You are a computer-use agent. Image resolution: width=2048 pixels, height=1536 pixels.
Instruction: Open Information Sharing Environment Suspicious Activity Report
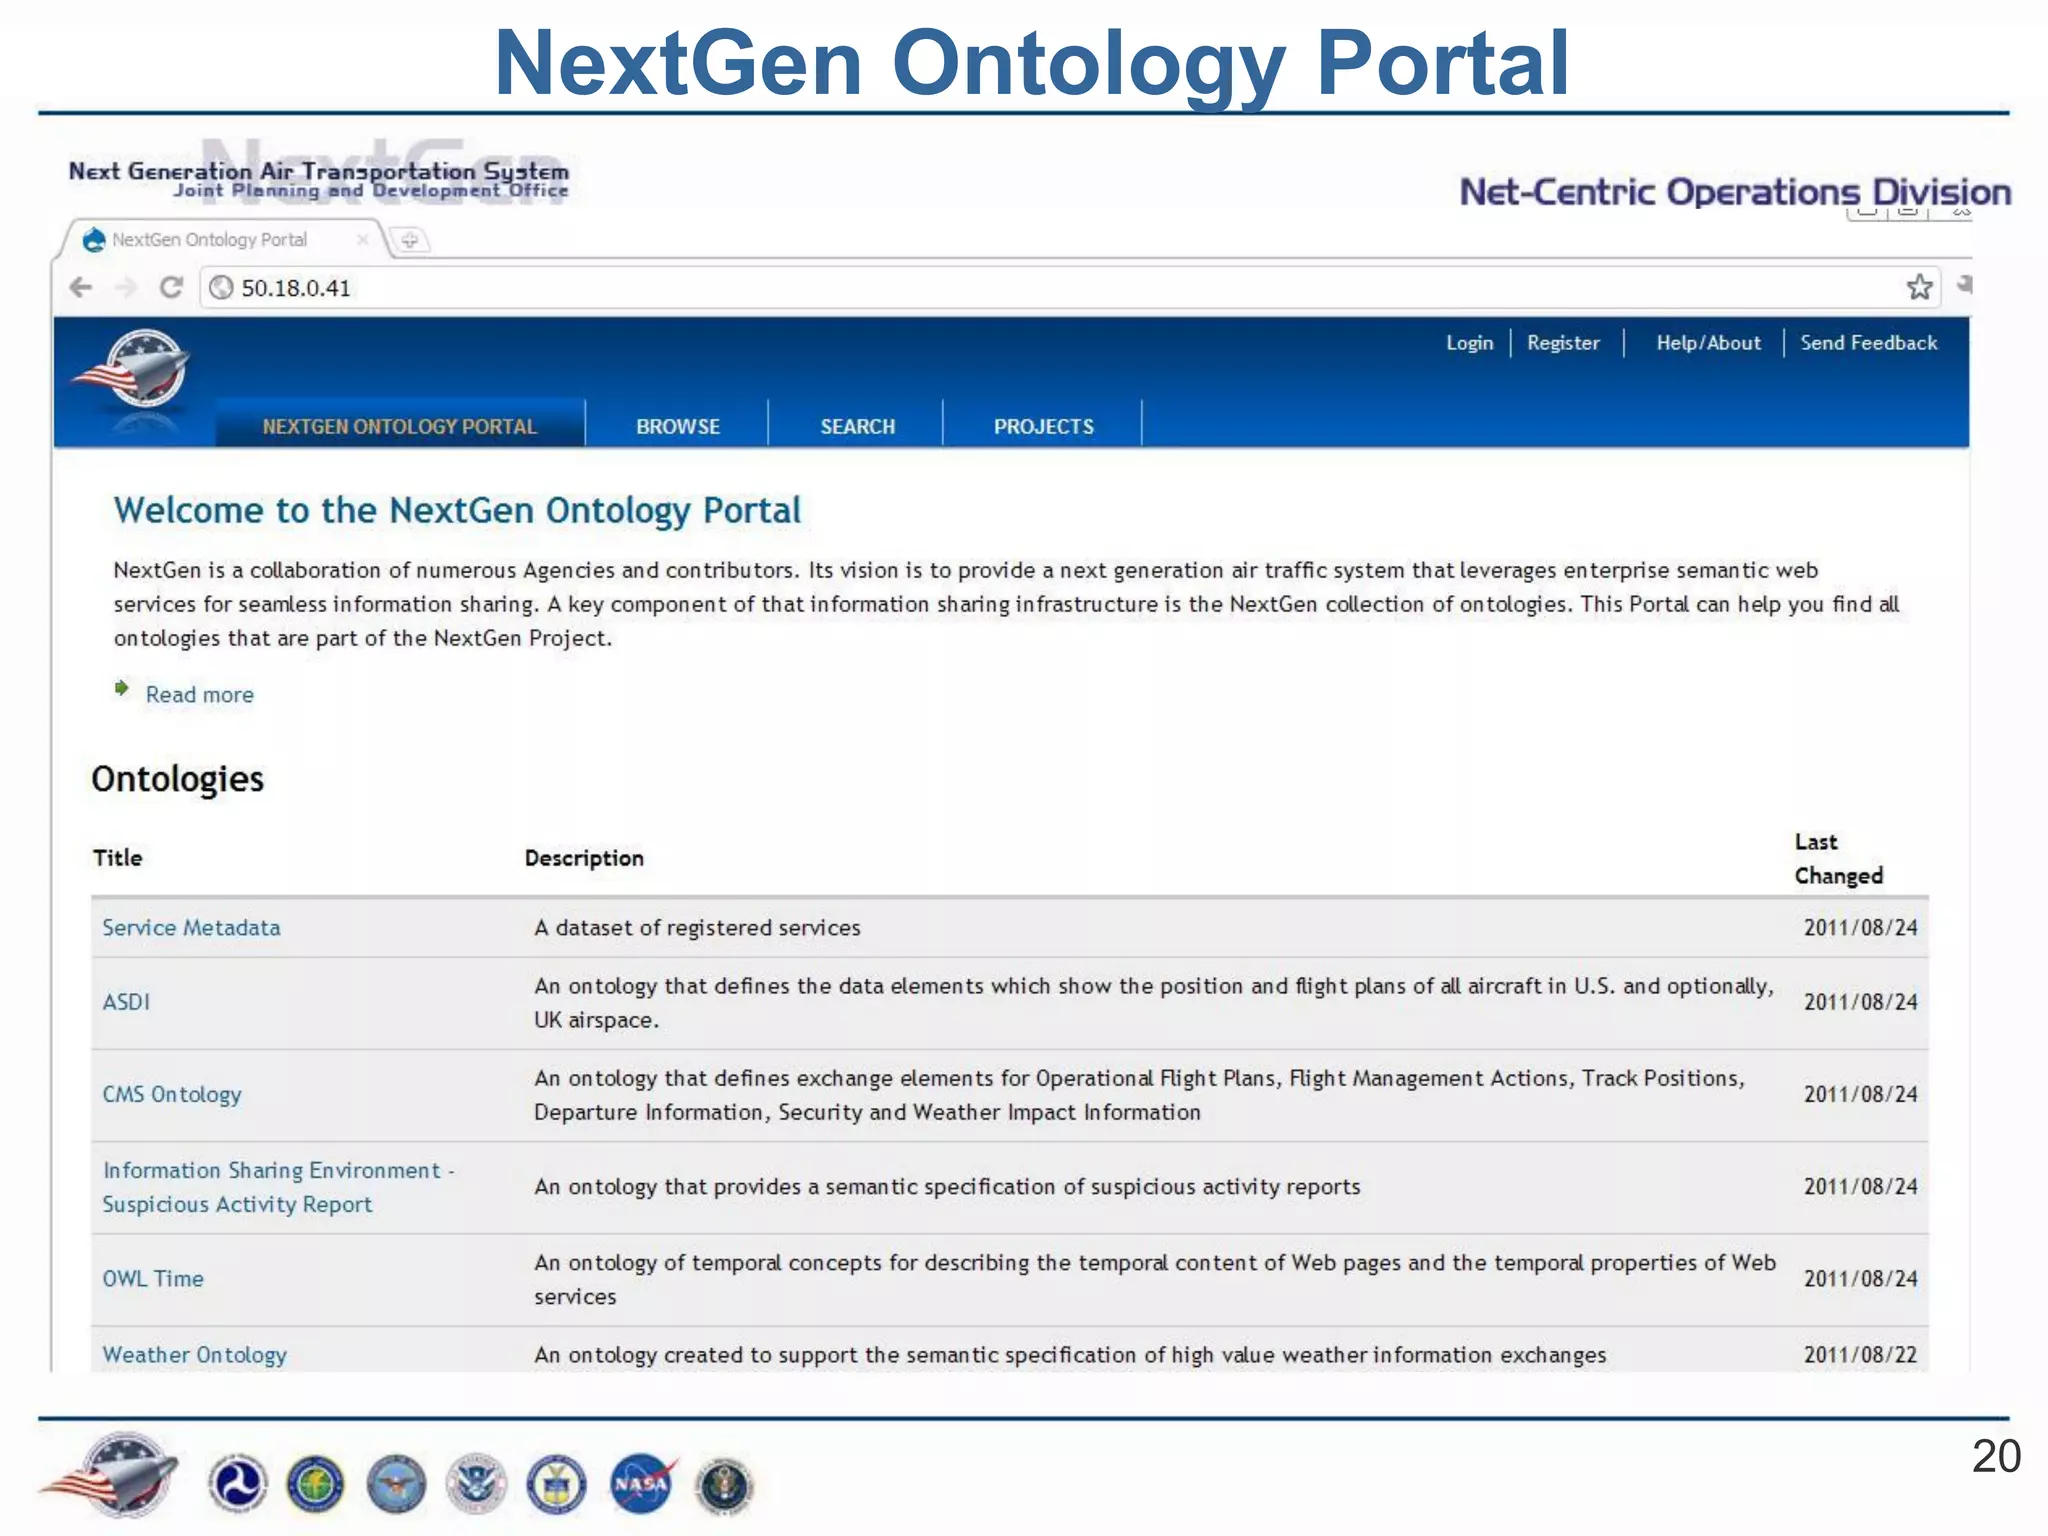click(278, 1187)
